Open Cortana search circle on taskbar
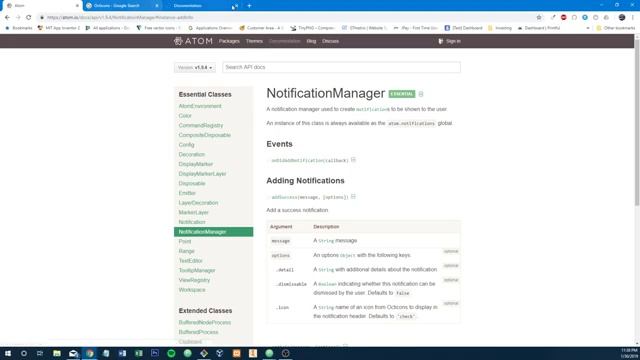The image size is (640, 360). click(x=24, y=353)
